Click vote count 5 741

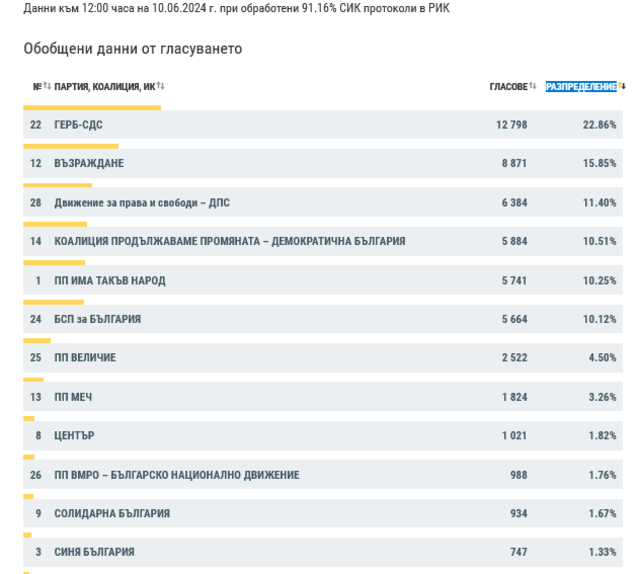click(514, 280)
